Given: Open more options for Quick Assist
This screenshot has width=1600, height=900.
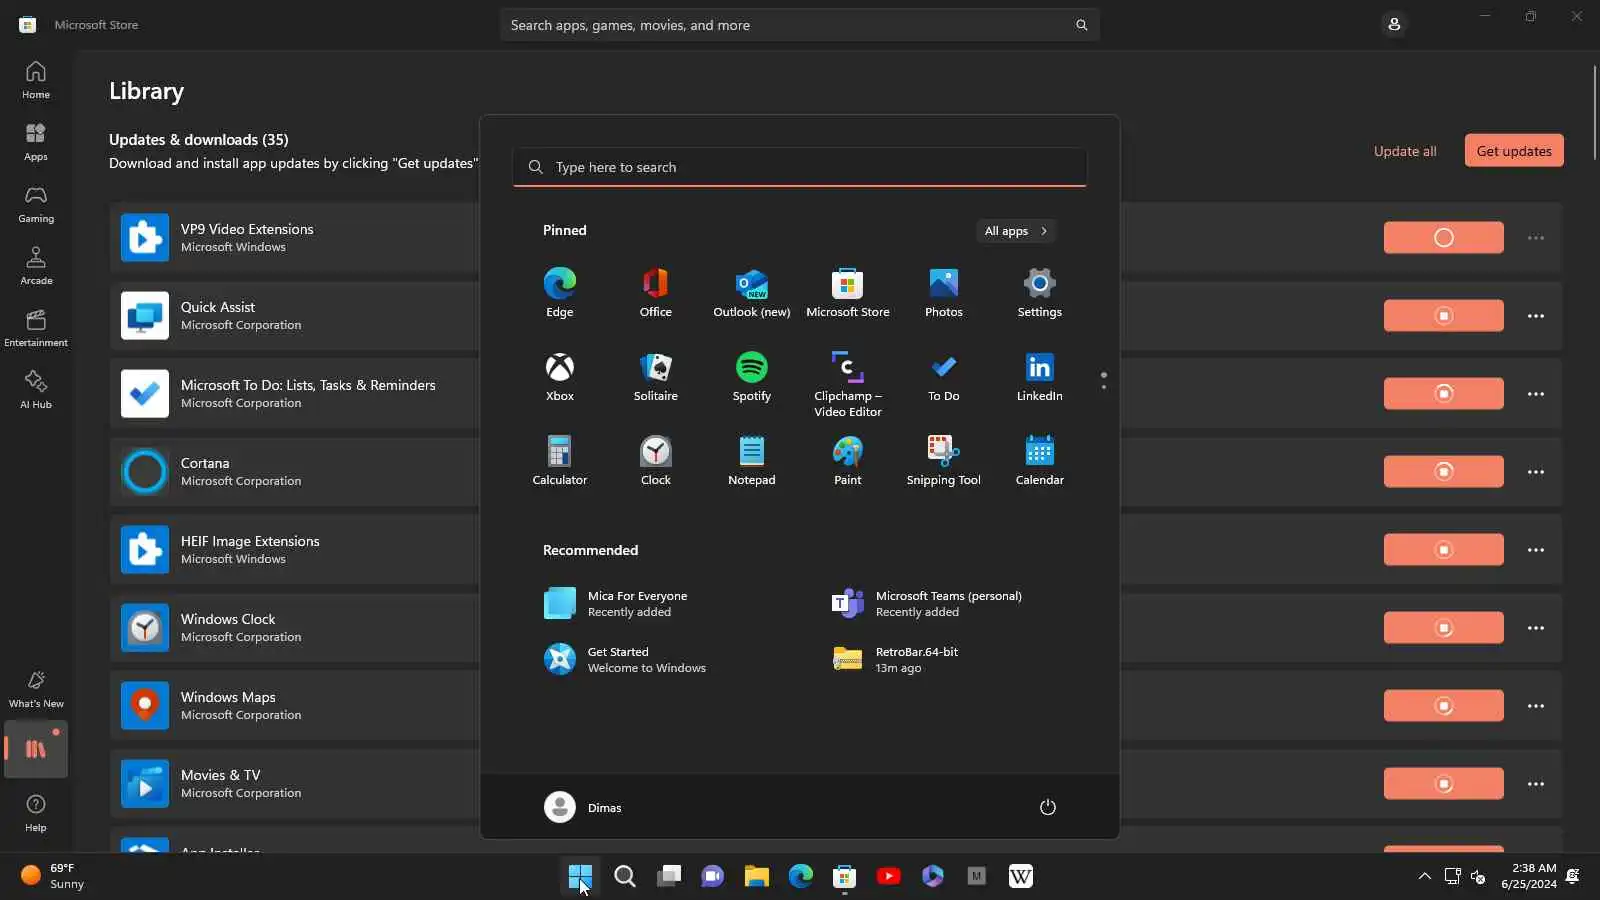Looking at the screenshot, I should coord(1536,316).
